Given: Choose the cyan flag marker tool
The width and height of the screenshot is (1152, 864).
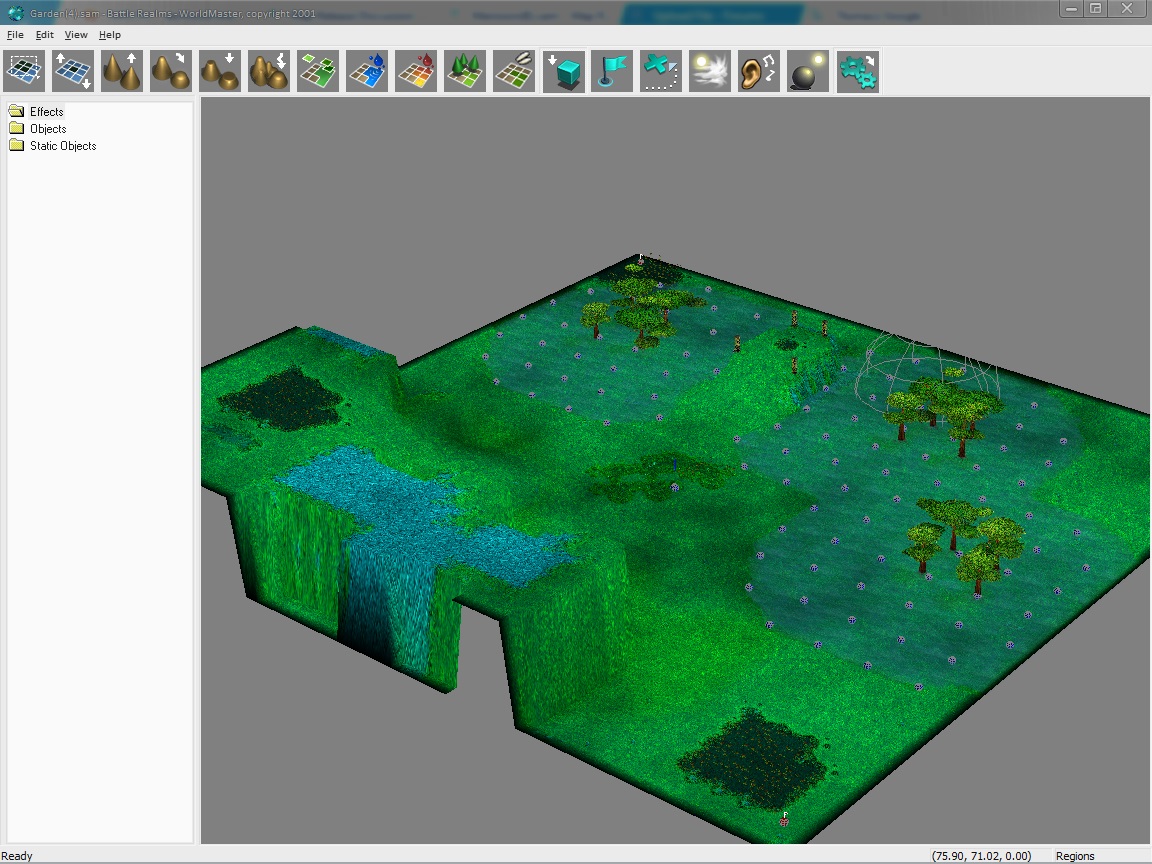Looking at the screenshot, I should (612, 72).
